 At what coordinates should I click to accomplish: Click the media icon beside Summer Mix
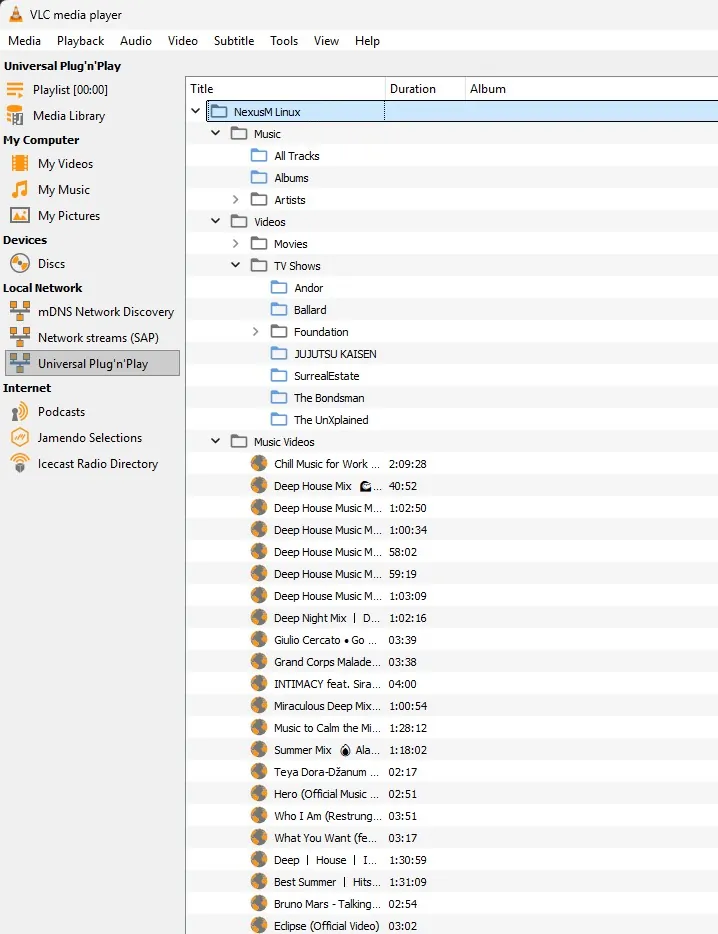pyautogui.click(x=259, y=749)
